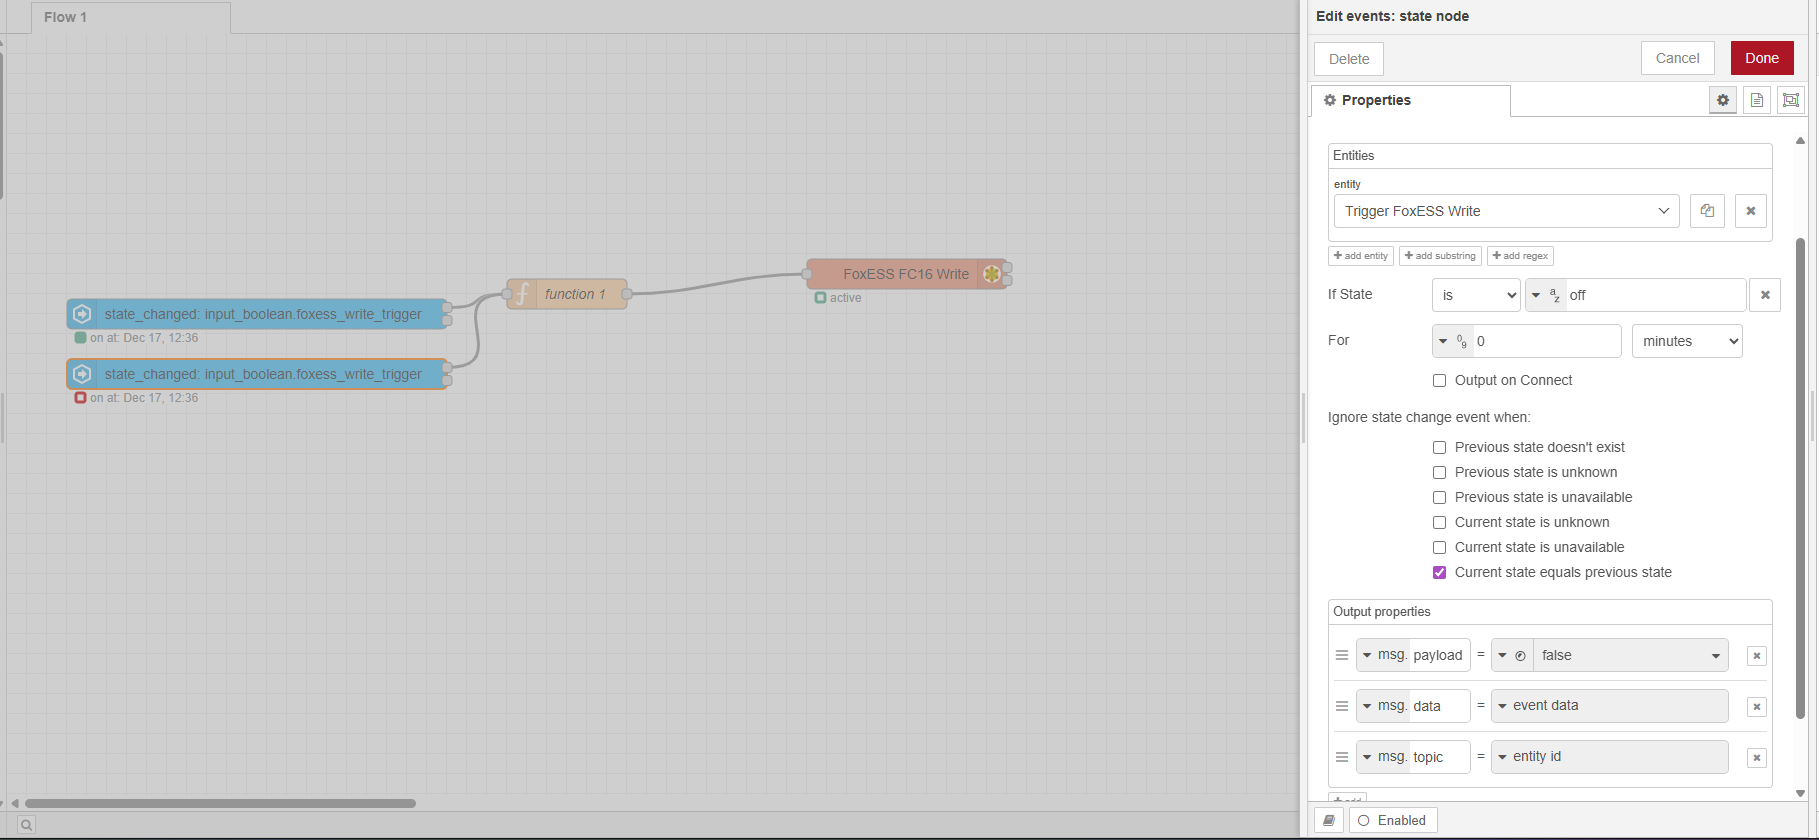Enable Output on Connect checkbox
The image size is (1819, 840).
click(1439, 381)
